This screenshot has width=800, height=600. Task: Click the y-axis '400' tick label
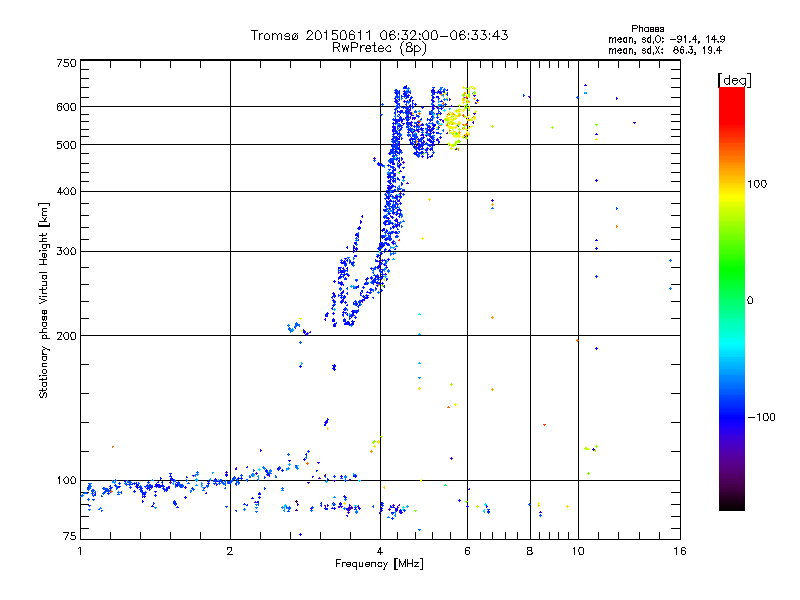(66, 192)
